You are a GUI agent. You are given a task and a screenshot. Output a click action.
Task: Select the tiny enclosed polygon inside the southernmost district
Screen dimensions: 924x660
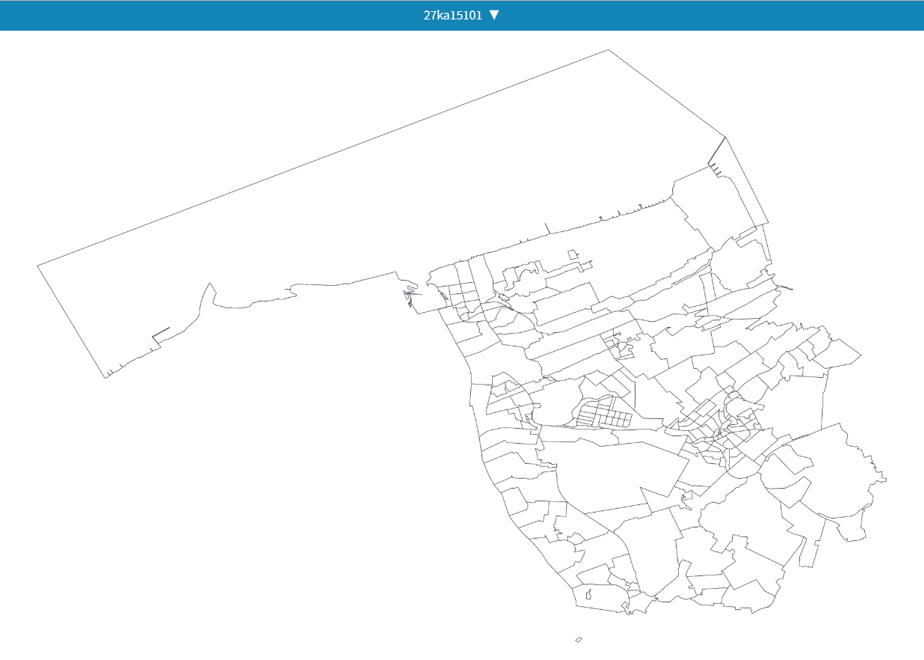588,595
